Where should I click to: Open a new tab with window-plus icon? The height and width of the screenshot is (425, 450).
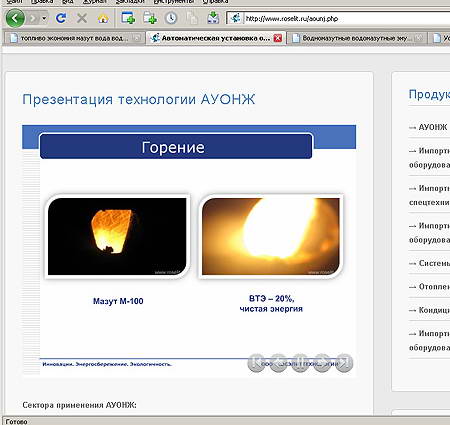coord(128,18)
